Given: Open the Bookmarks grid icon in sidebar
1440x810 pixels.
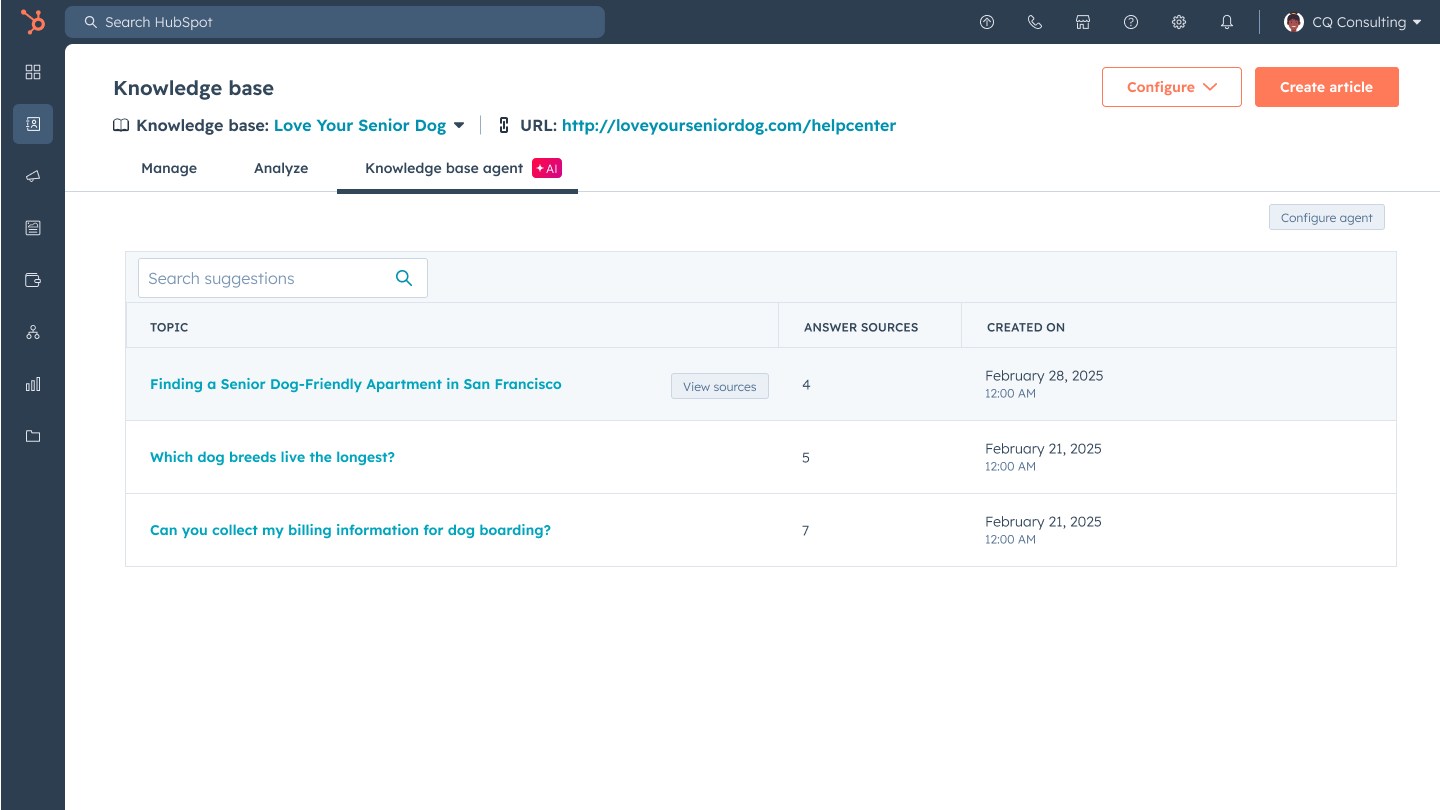Looking at the screenshot, I should click(33, 72).
